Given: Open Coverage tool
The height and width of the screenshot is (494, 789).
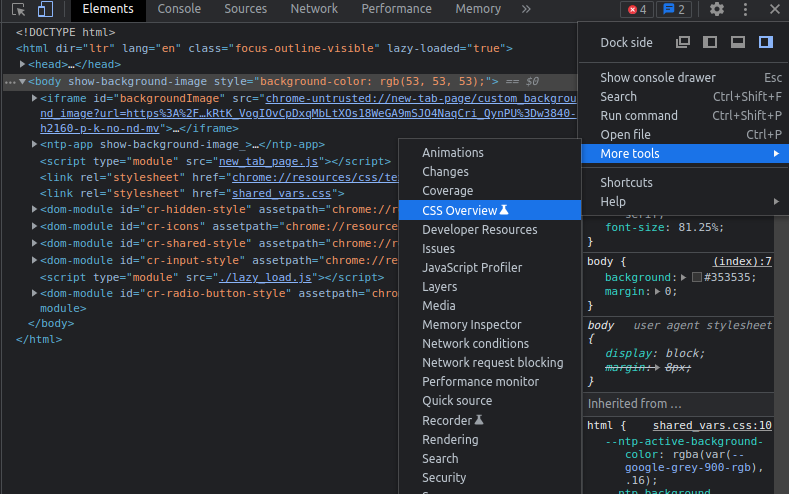Looking at the screenshot, I should [x=490, y=191].
